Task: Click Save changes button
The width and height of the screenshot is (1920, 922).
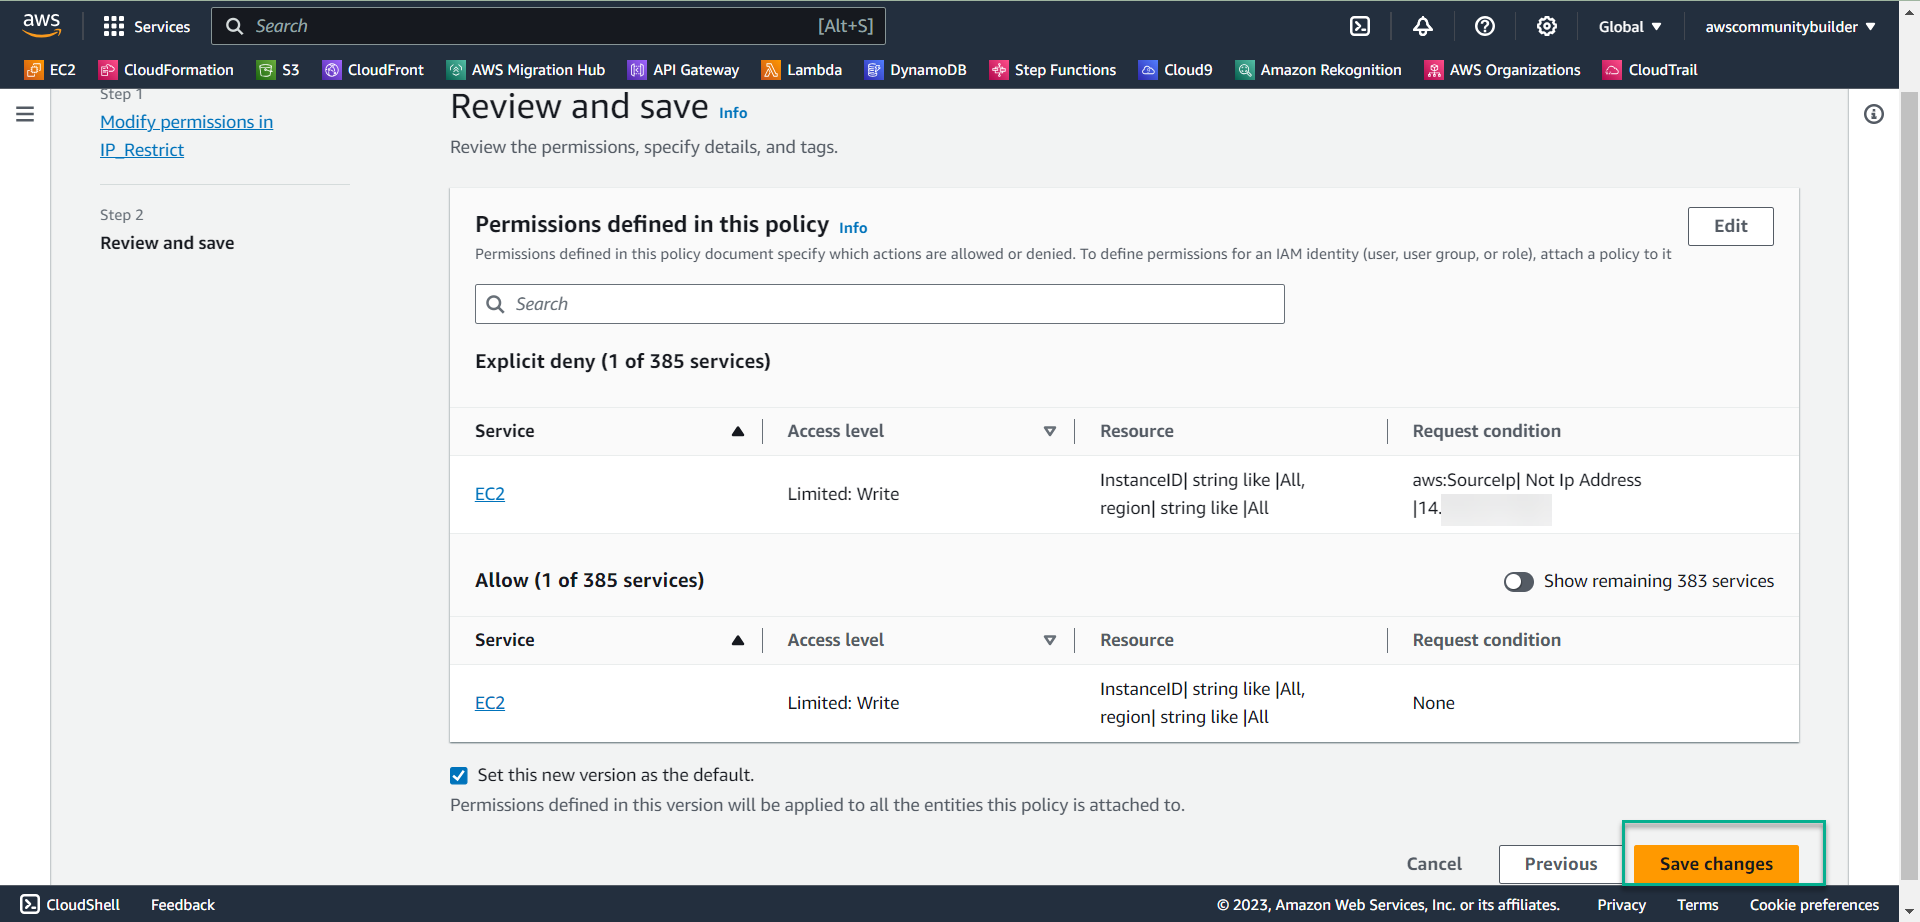Action: (x=1716, y=864)
